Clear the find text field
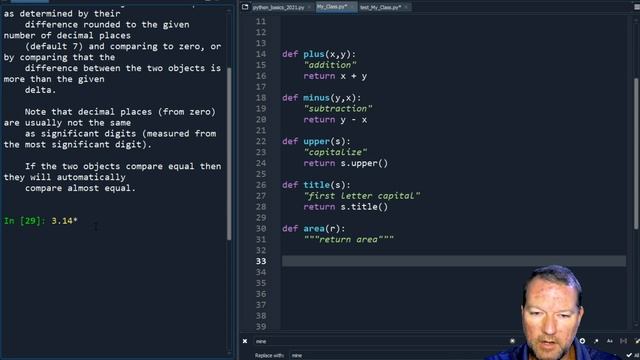The image size is (640, 360). tap(513, 341)
